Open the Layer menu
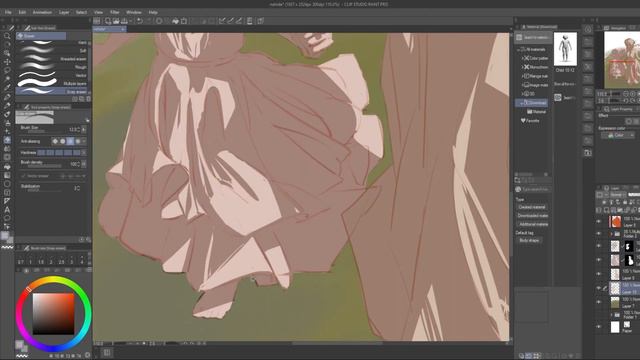 coord(64,12)
